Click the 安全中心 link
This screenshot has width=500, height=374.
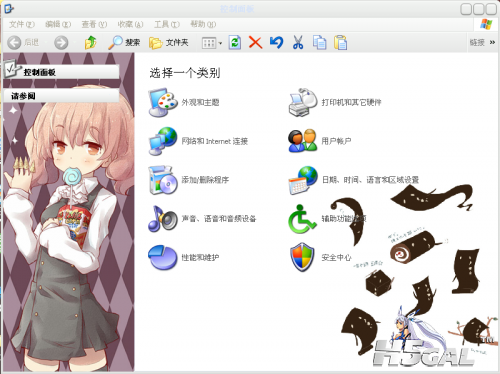pos(336,258)
